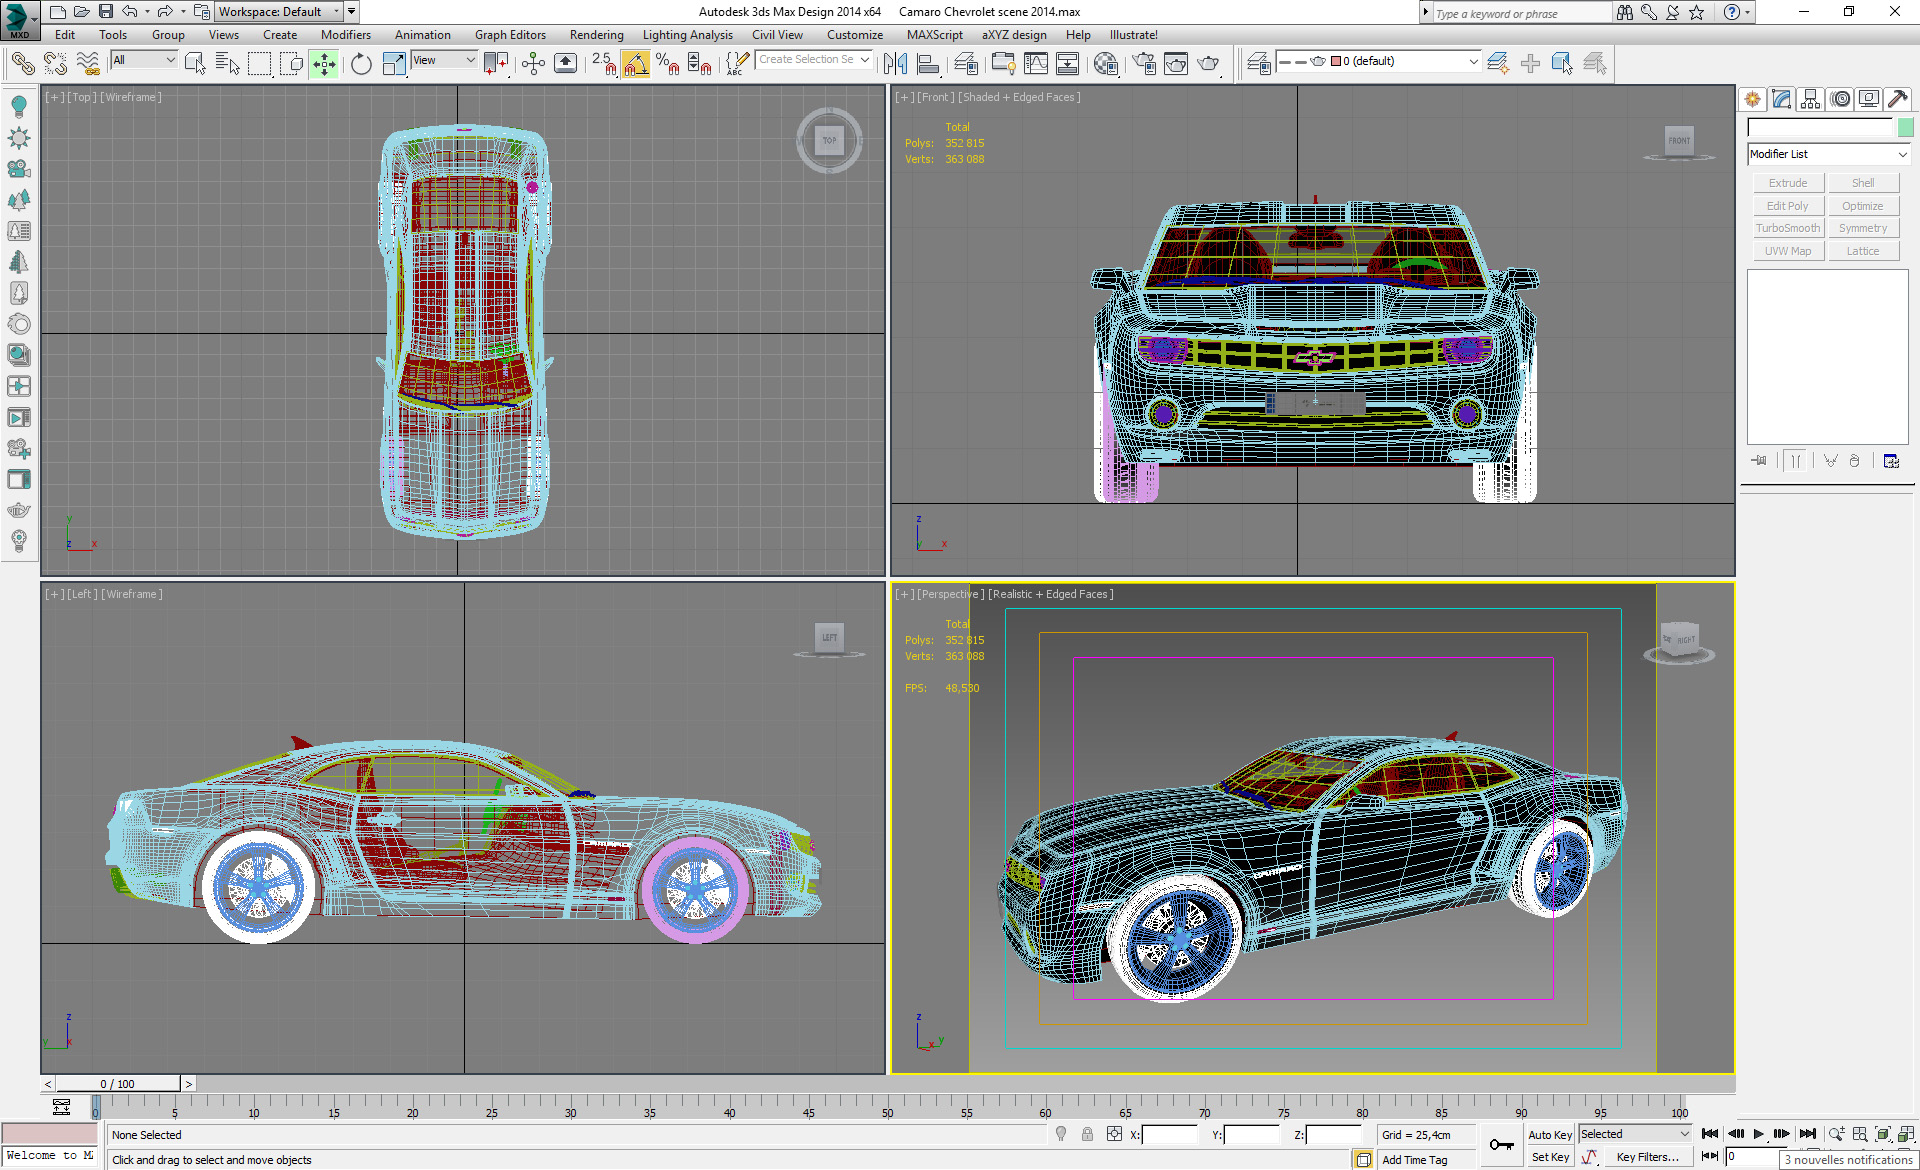Screen dimensions: 1920x1170
Task: Click Zoom Extents All Selected icon
Action: [1907, 1134]
